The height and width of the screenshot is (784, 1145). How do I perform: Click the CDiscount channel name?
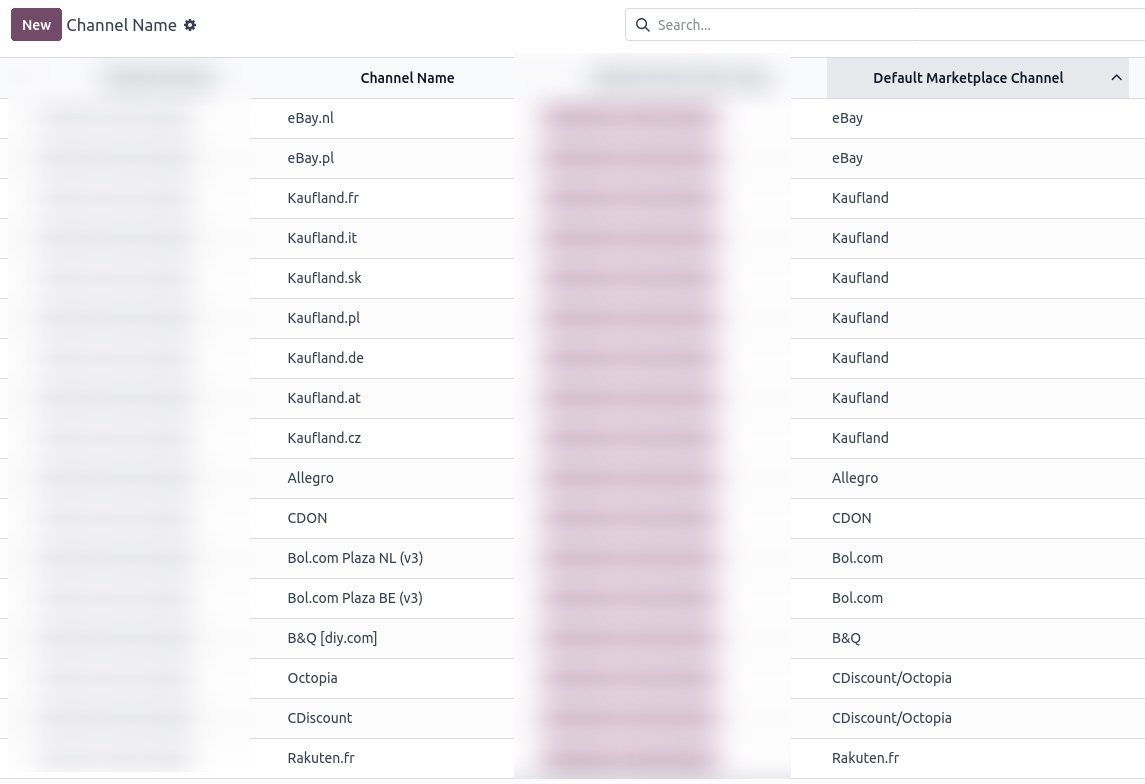pyautogui.click(x=320, y=718)
